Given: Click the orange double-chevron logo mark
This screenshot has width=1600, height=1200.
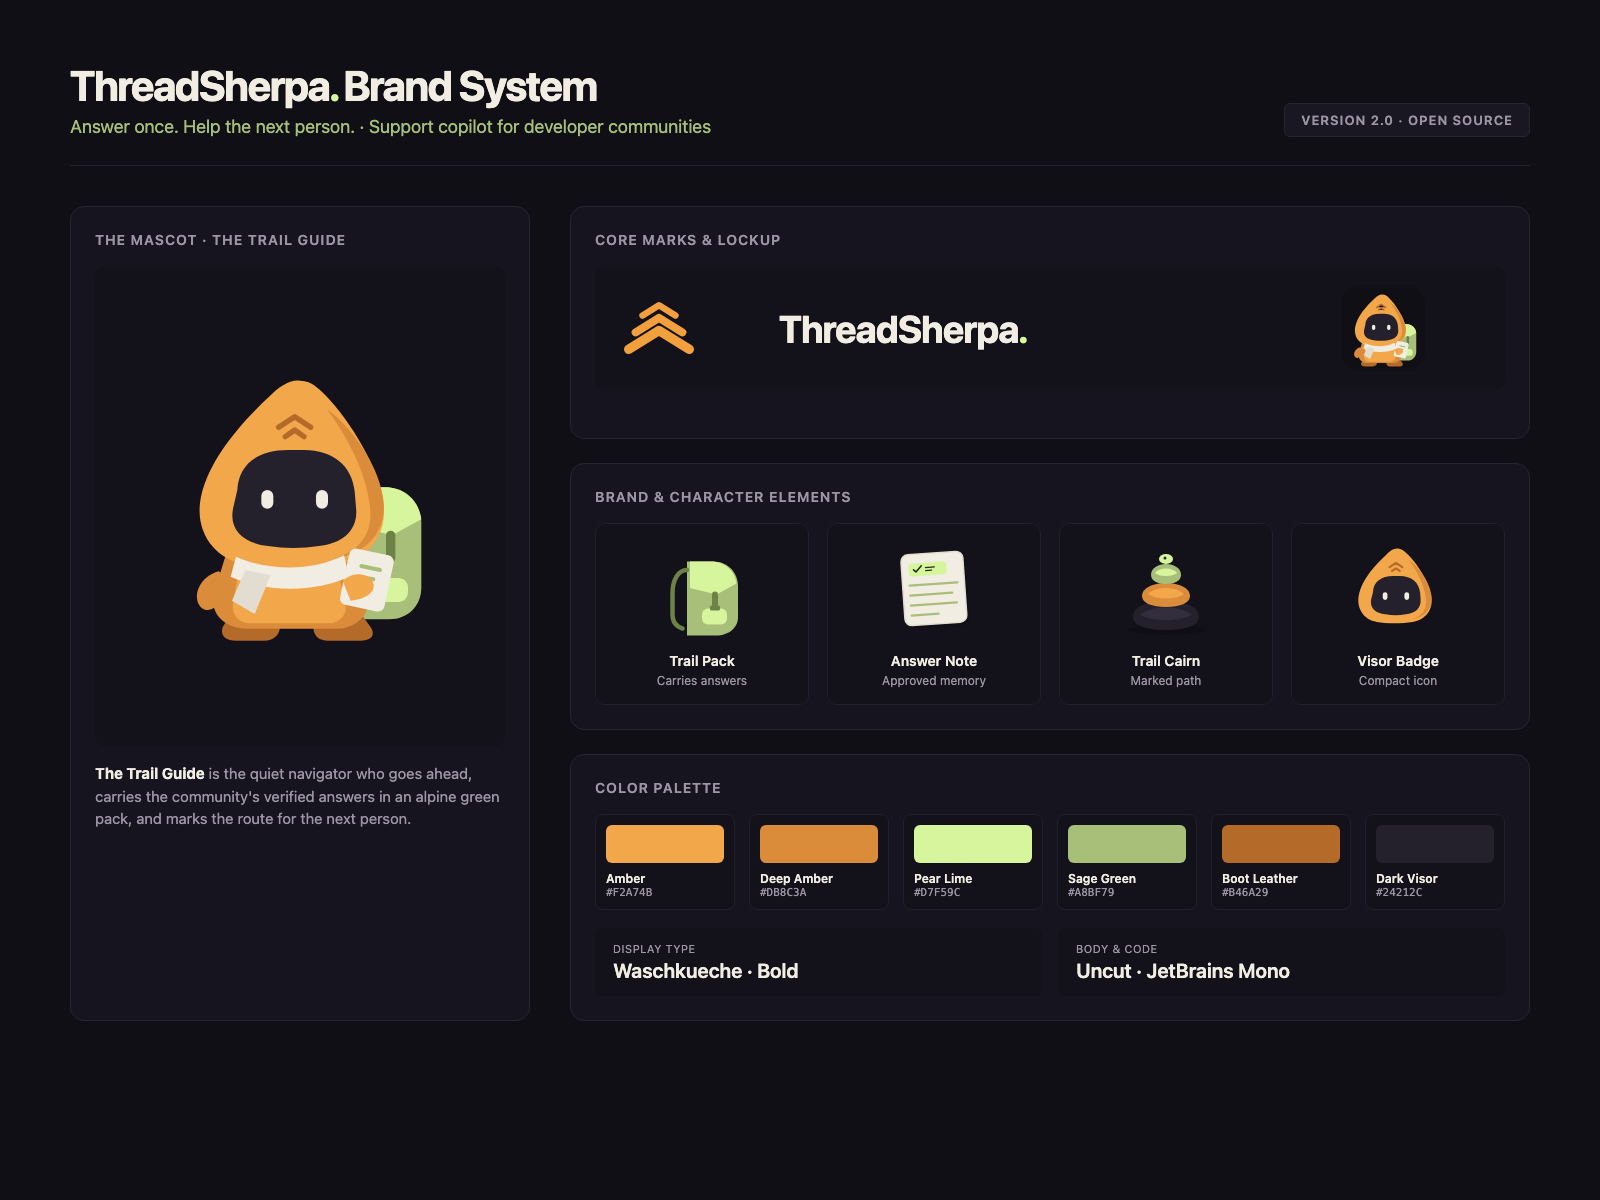Looking at the screenshot, I should [x=659, y=328].
